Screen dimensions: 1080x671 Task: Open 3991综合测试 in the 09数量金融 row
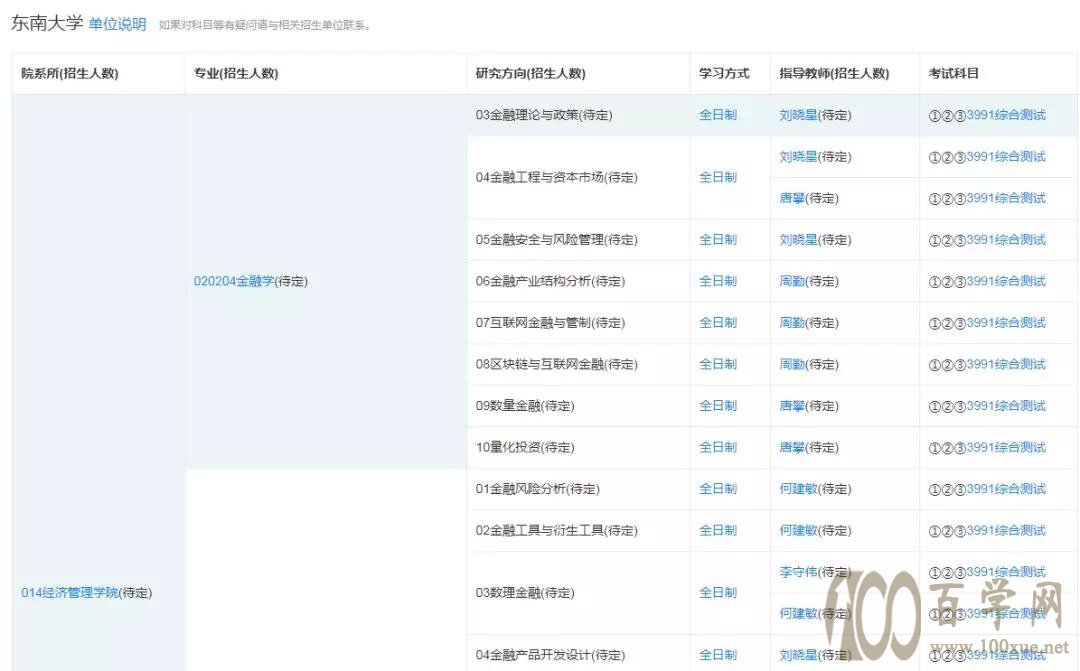[1006, 406]
